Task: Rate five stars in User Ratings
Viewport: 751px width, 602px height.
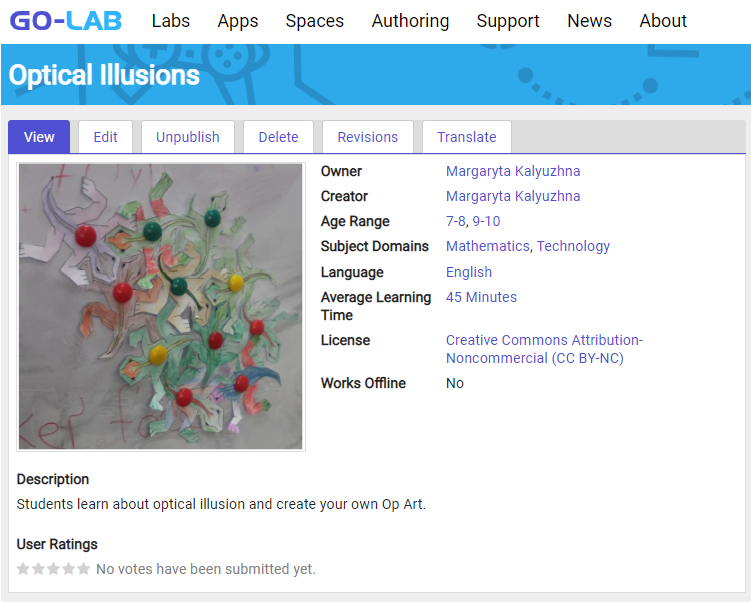Action: coord(84,569)
